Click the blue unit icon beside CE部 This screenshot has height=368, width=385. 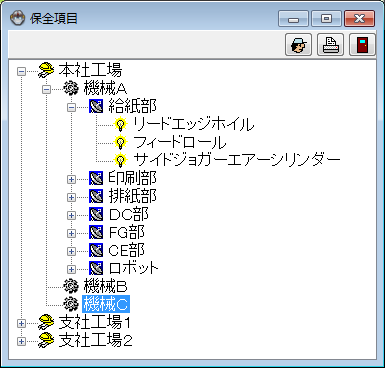[x=96, y=251]
